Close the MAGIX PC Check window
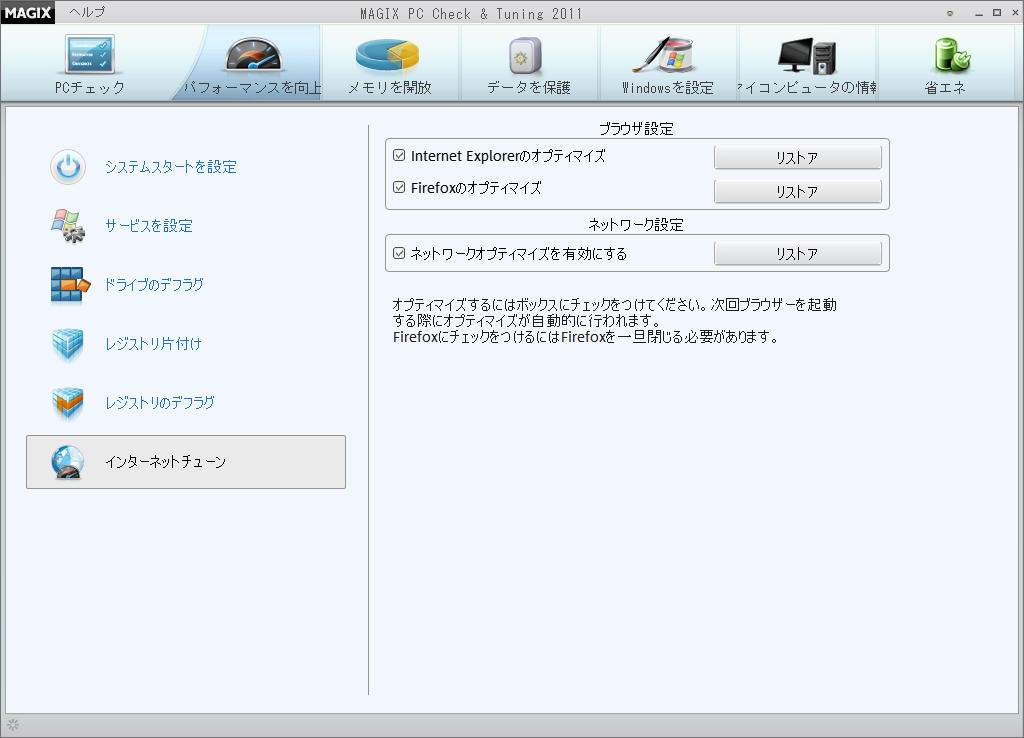The image size is (1024, 738). point(1016,12)
